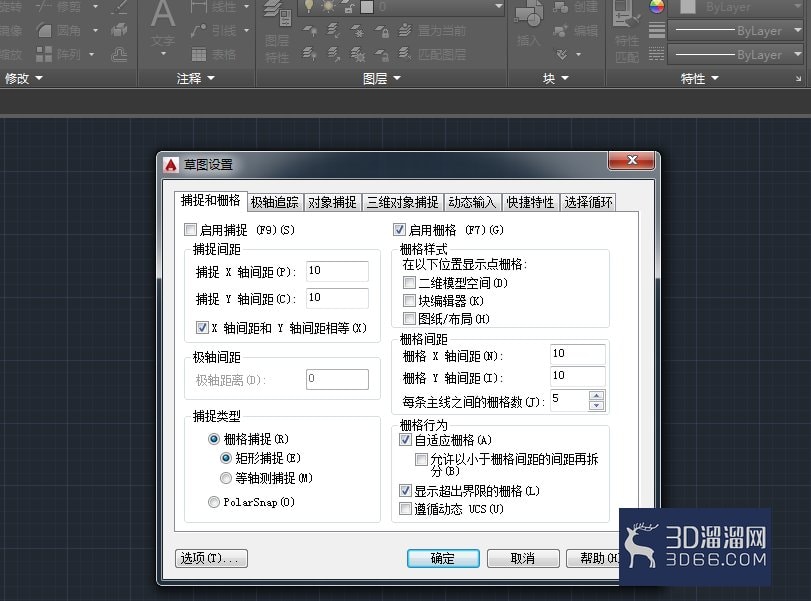This screenshot has width=811, height=601.
Task: Click the lineweight lines icon
Action: (657, 31)
